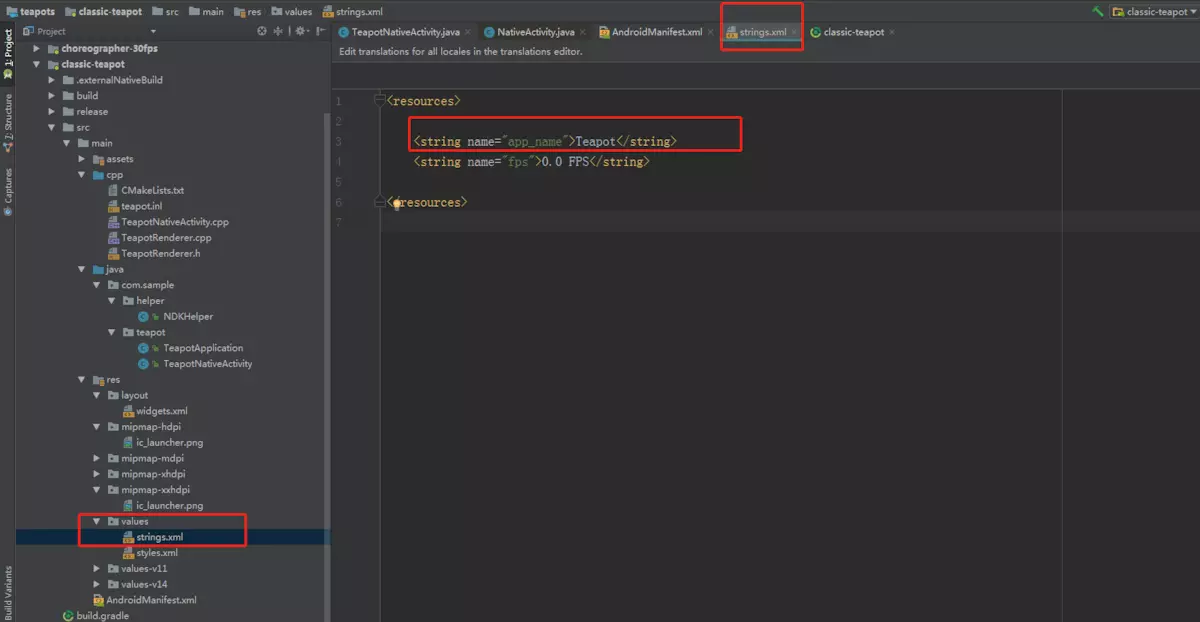Expand the mipmap-mdpi folder

click(97, 458)
